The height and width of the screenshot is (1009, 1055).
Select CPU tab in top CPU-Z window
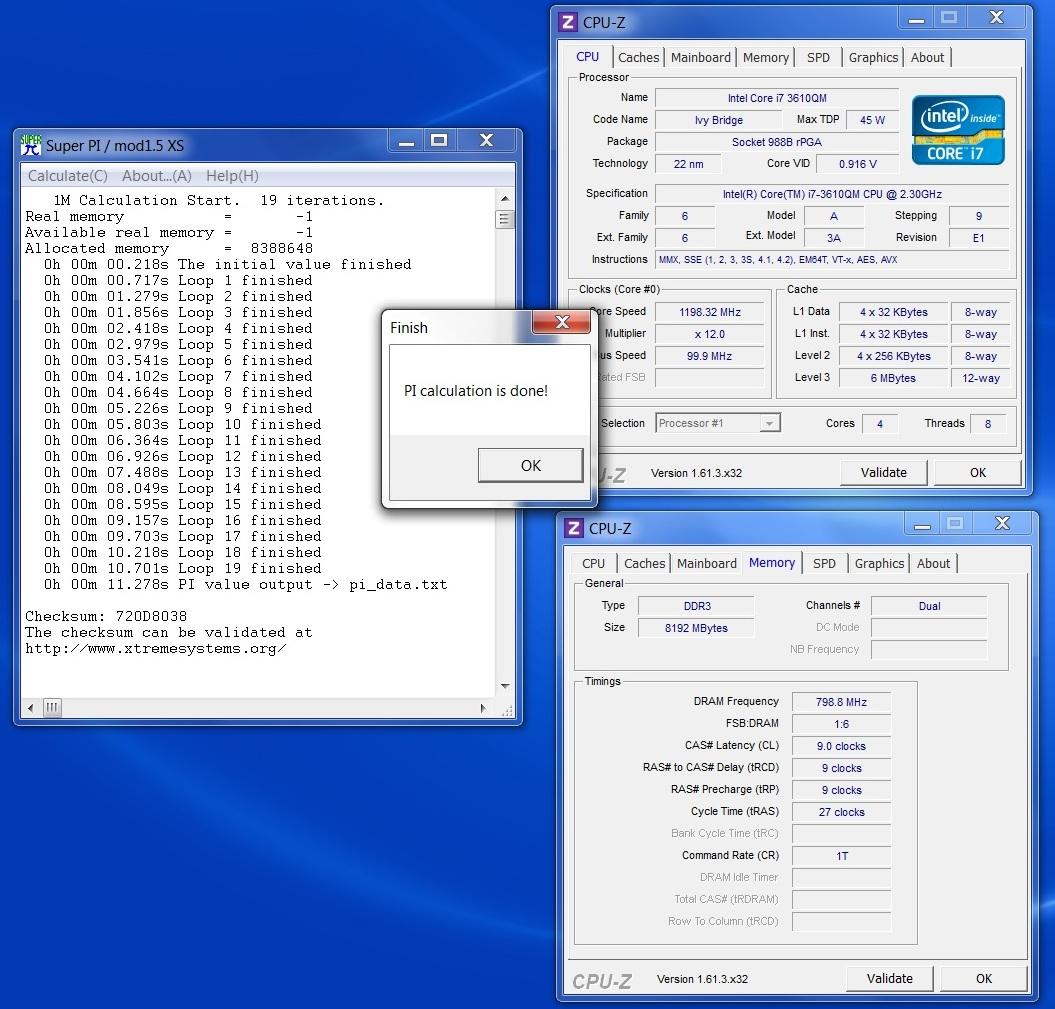click(587, 57)
